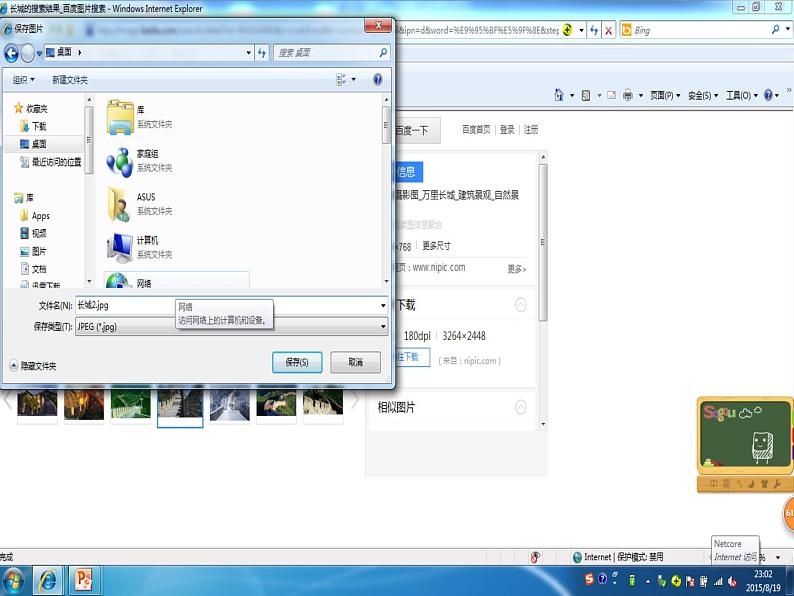Click the IE Print icon
Image resolution: width=794 pixels, height=596 pixels.
(x=628, y=95)
